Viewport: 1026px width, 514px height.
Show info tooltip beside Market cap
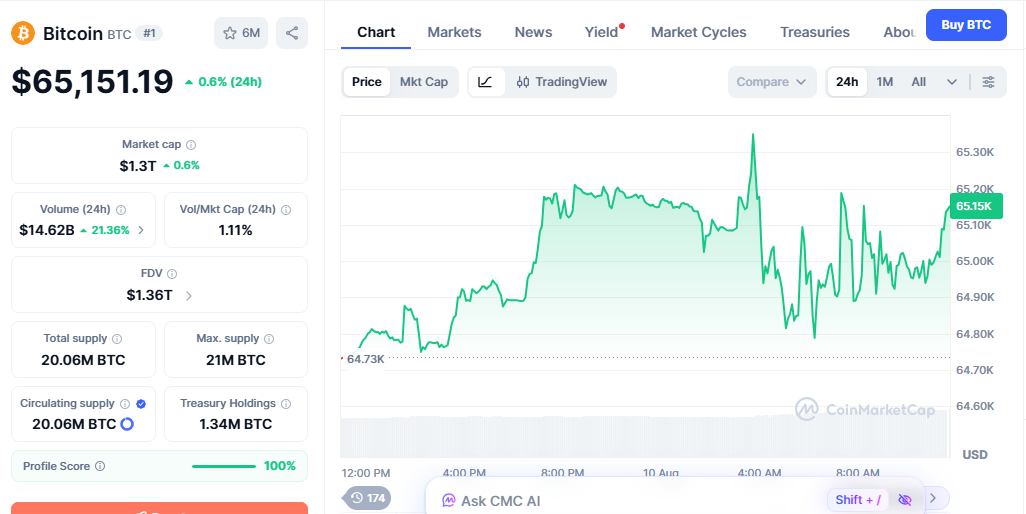click(x=191, y=145)
